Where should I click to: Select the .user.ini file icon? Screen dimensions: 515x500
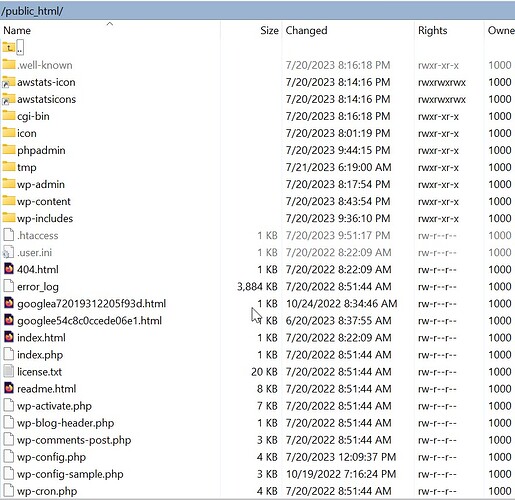(9, 252)
